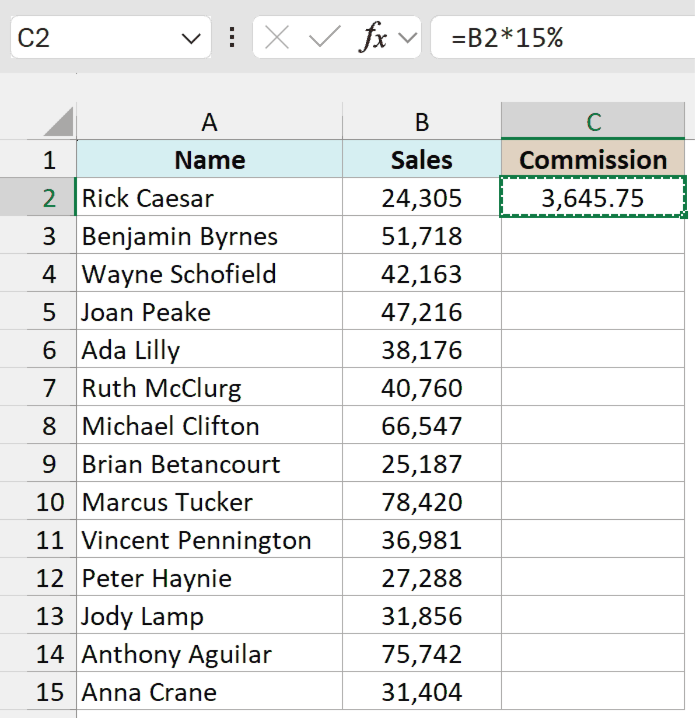Image resolution: width=695 pixels, height=718 pixels.
Task: Click sales value 75,742
Action: click(422, 653)
